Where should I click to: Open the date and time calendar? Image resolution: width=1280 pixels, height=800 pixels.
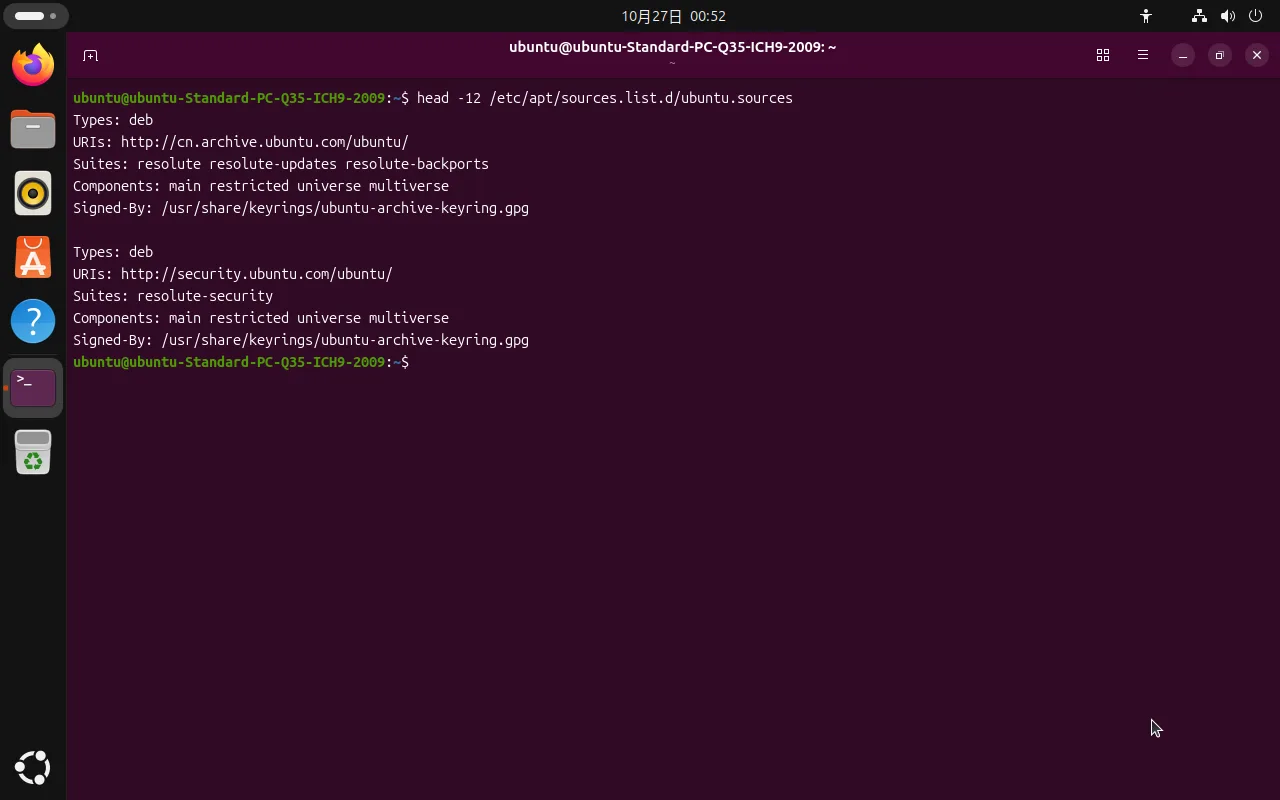673,16
